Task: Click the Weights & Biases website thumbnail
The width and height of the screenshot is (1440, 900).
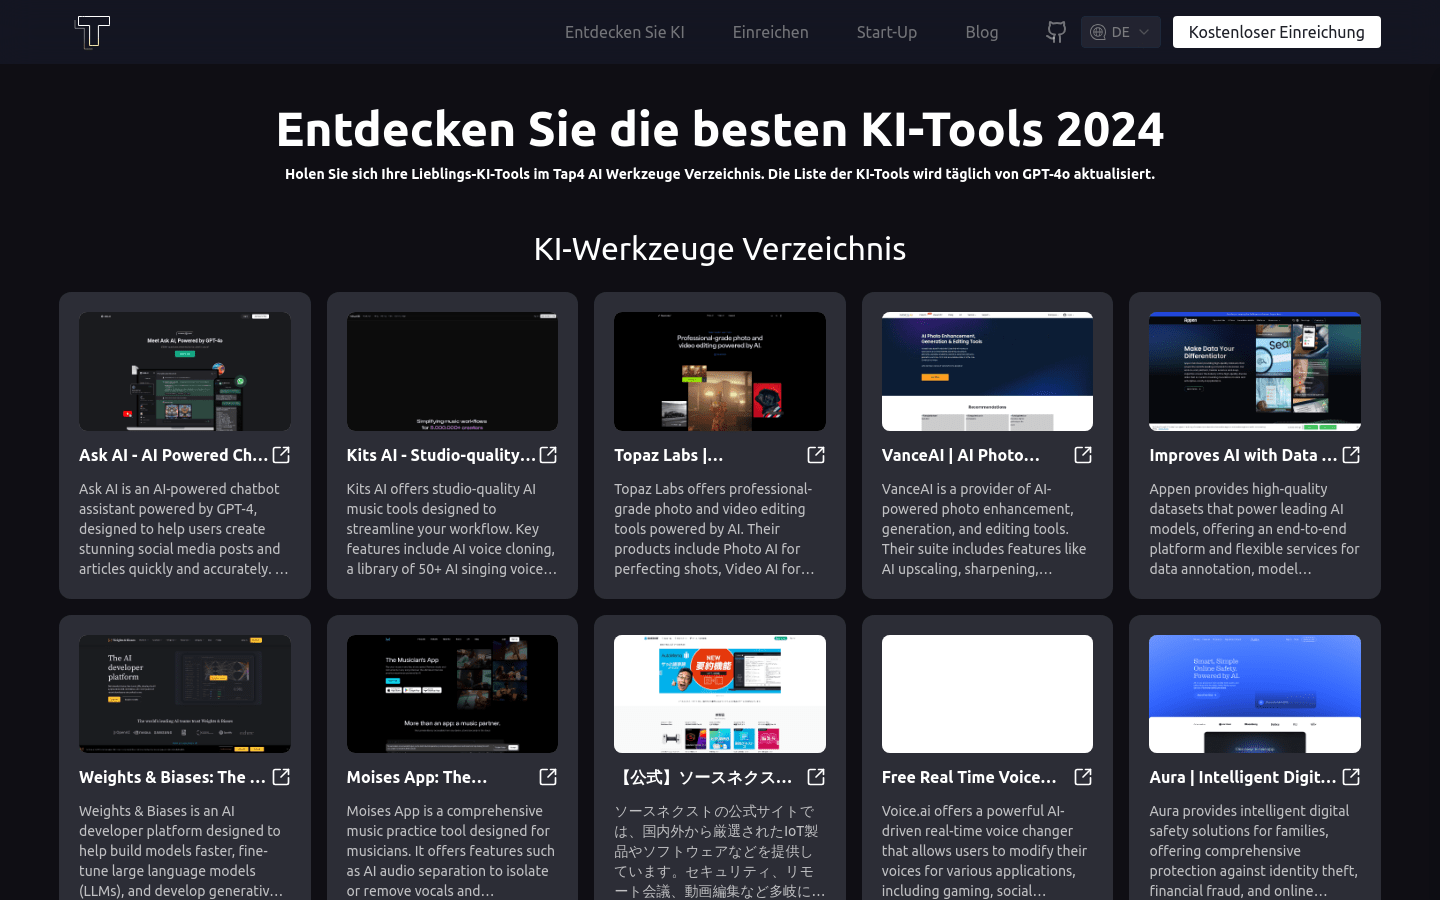Action: (x=185, y=694)
